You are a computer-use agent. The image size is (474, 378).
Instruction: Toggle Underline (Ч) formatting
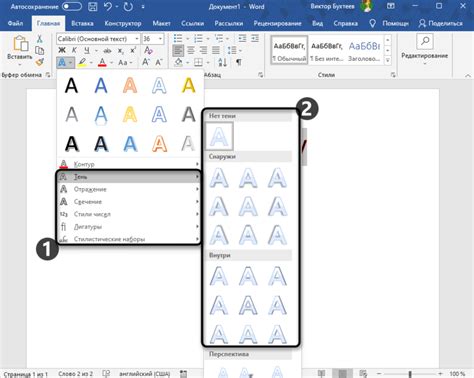pyautogui.click(x=87, y=50)
